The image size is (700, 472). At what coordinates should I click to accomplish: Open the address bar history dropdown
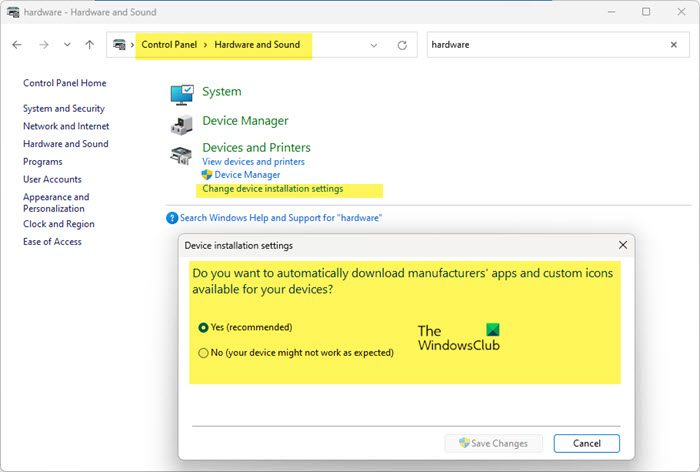click(374, 45)
